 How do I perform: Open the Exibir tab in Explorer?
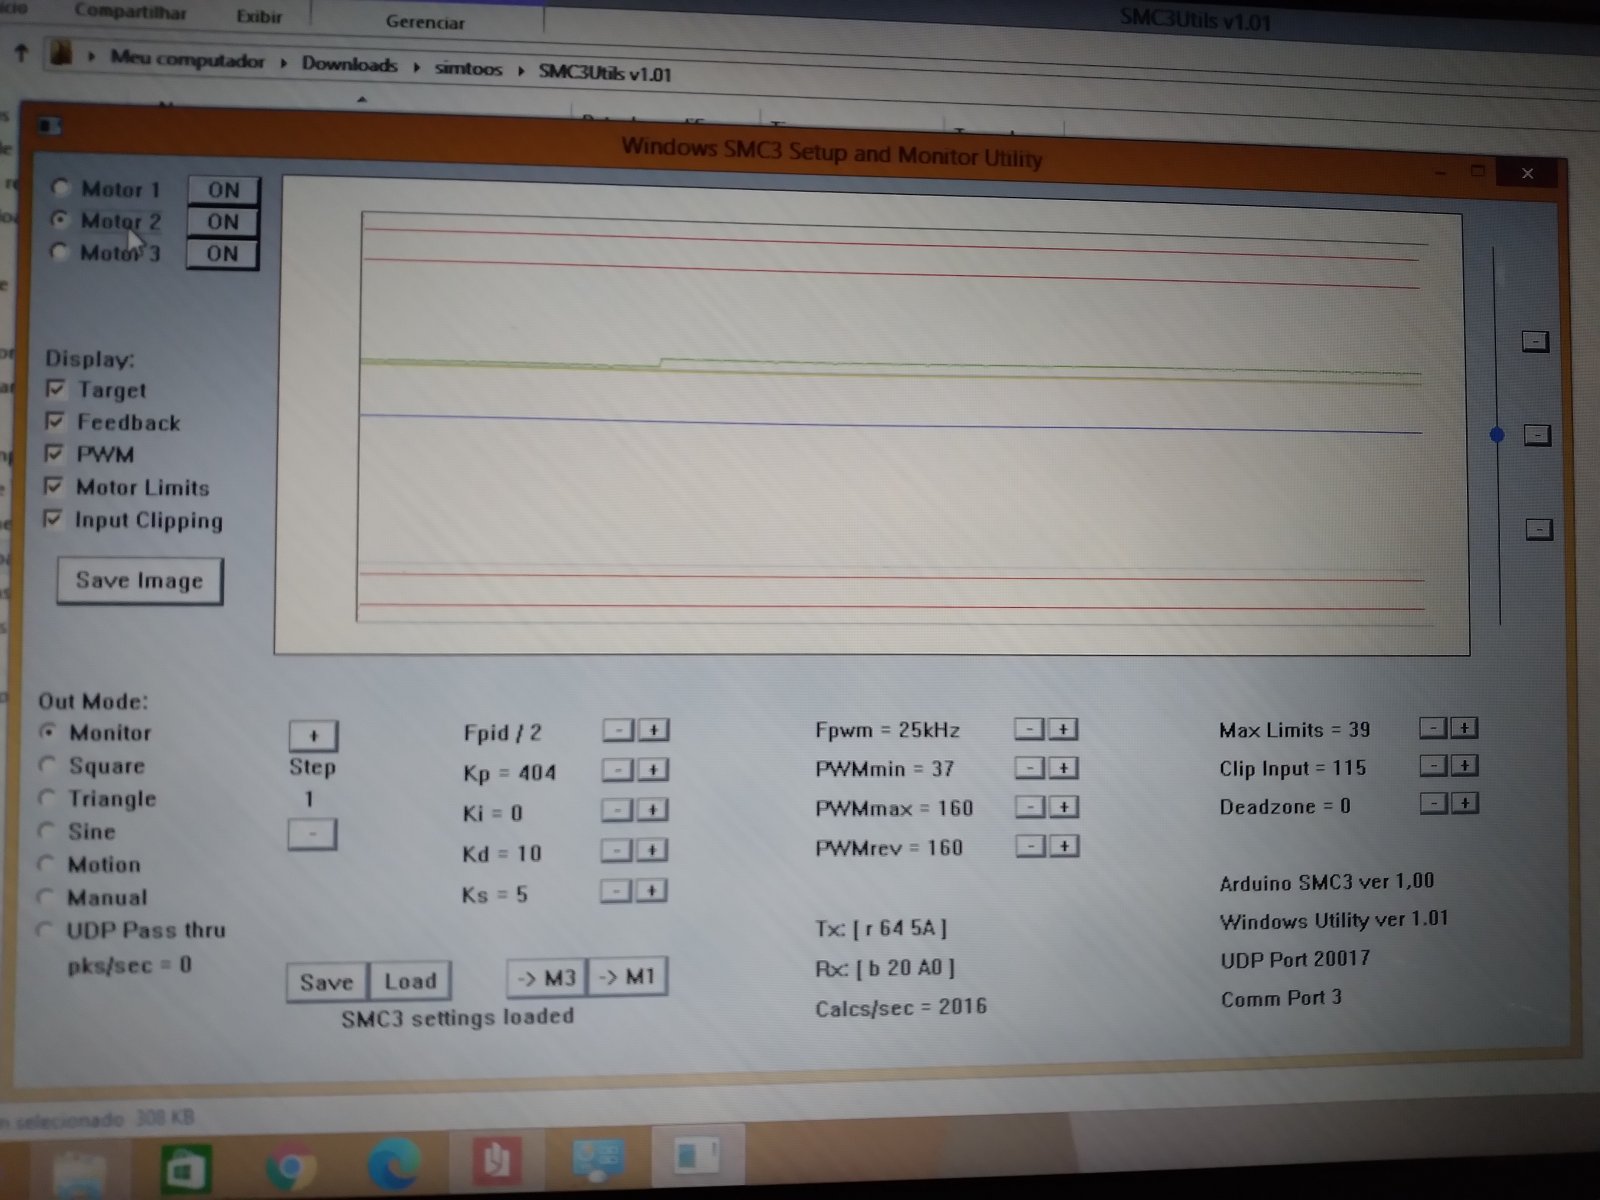coord(259,16)
